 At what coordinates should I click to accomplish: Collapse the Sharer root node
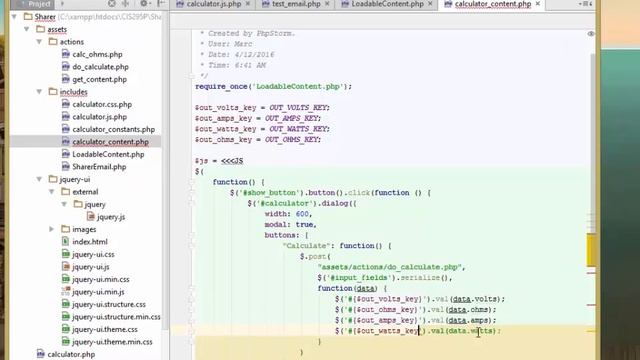(x=14, y=17)
